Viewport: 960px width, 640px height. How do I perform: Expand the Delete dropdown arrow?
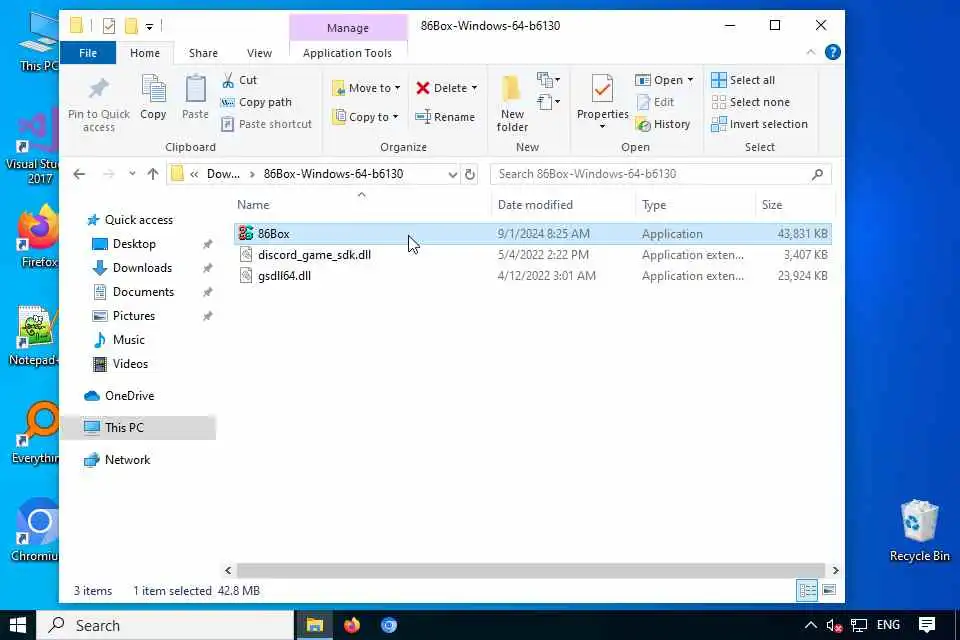click(474, 88)
